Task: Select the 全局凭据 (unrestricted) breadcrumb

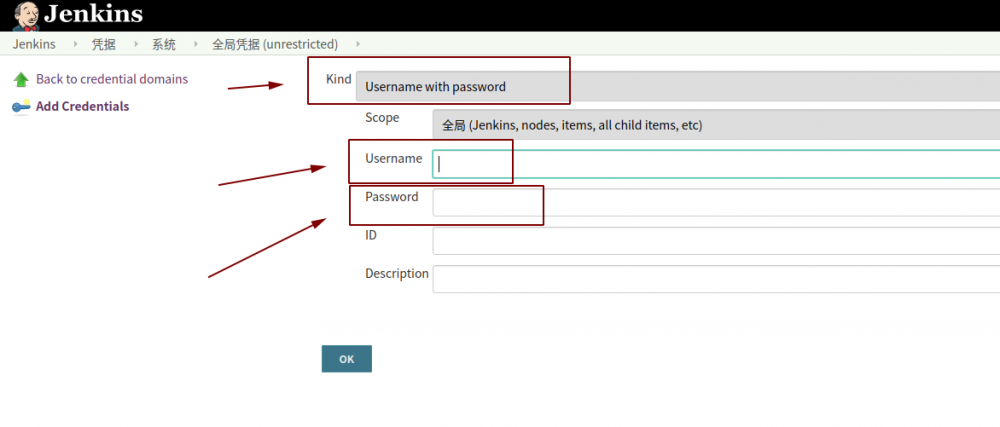Action: 275,44
